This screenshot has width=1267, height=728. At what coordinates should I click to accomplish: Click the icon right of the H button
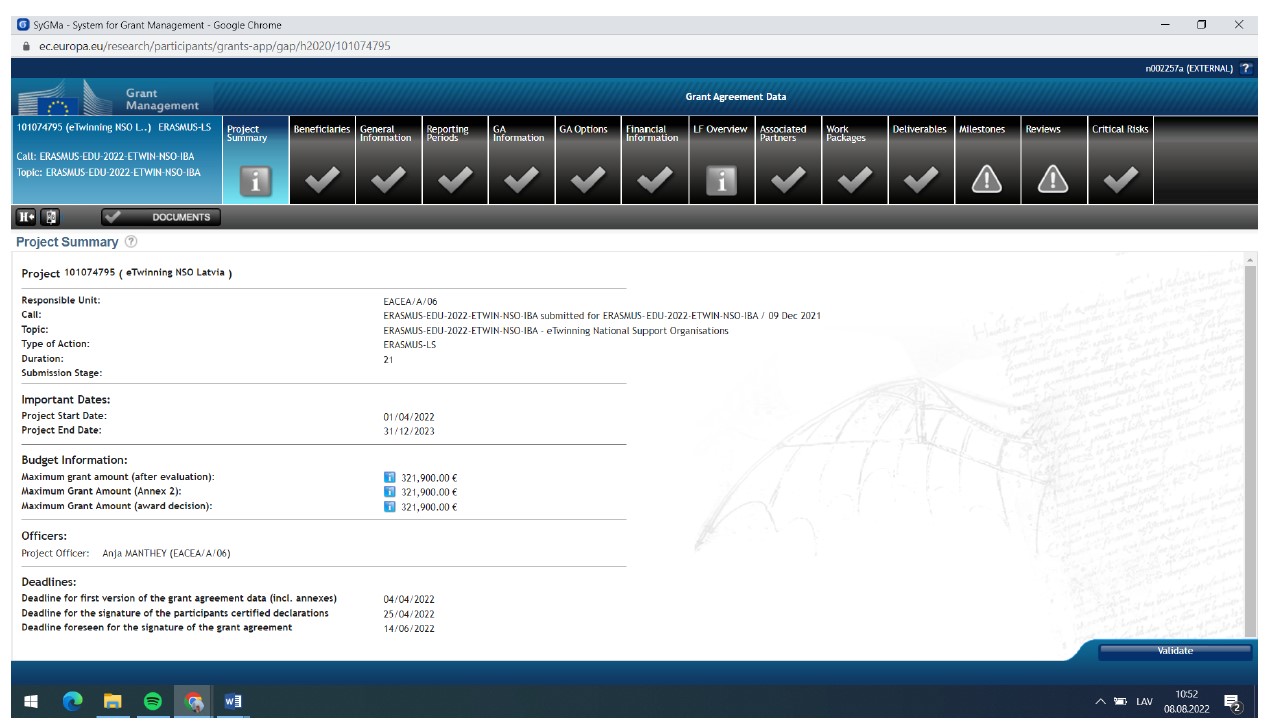(x=51, y=217)
